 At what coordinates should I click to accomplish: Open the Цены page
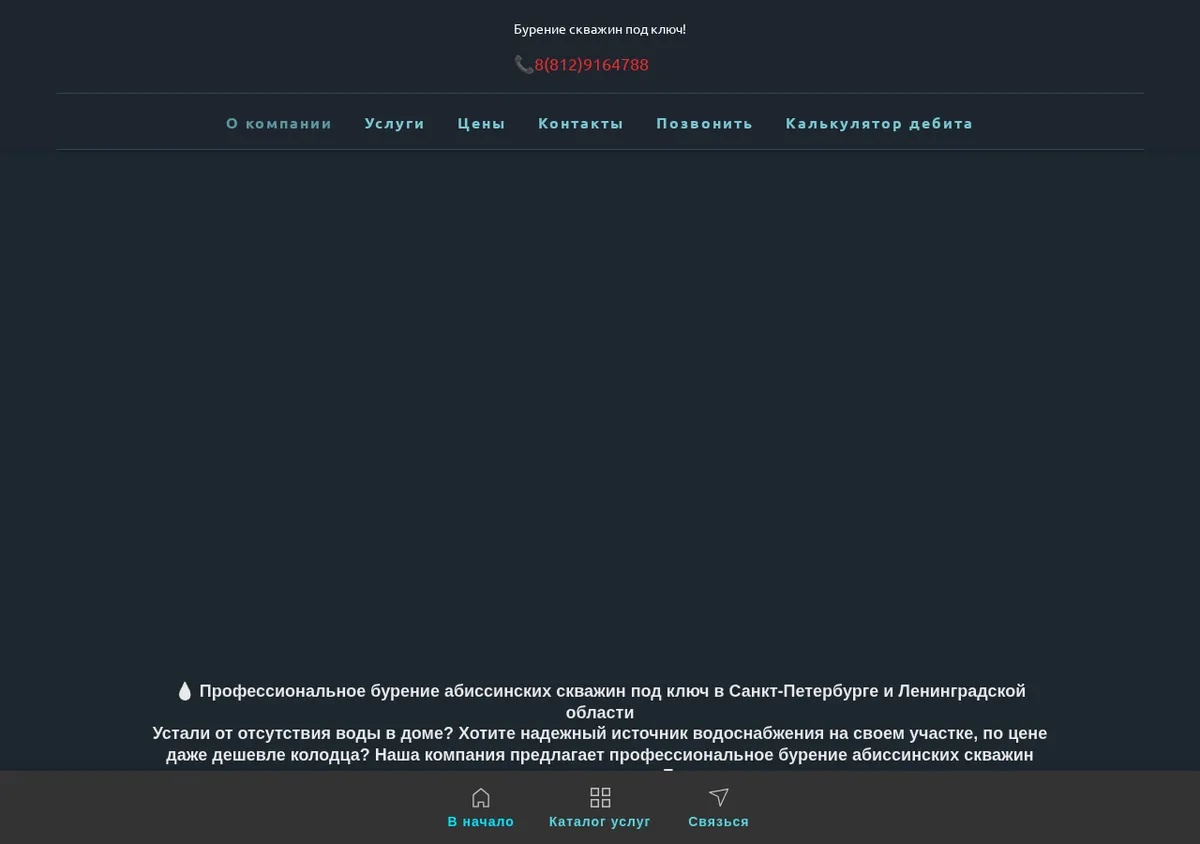pyautogui.click(x=482, y=123)
